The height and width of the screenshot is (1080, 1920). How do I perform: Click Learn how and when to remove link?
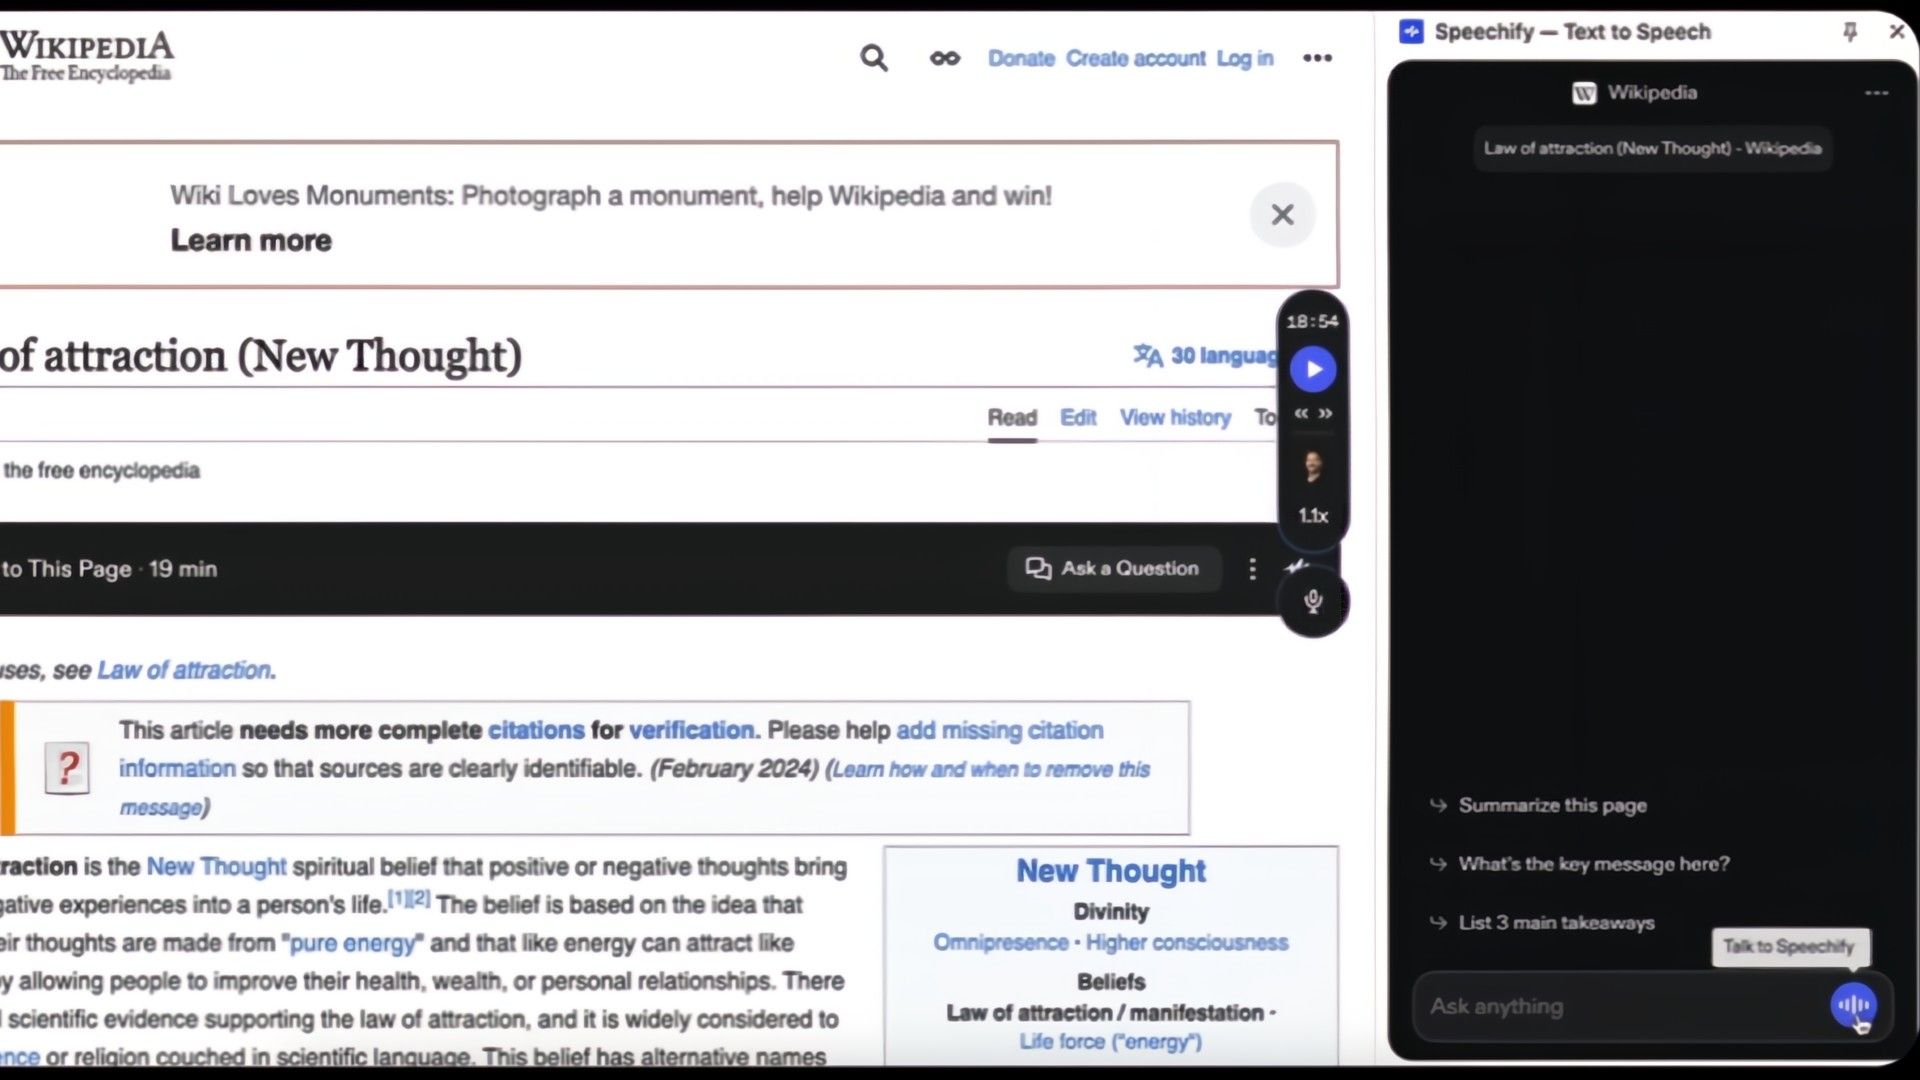[x=991, y=769]
